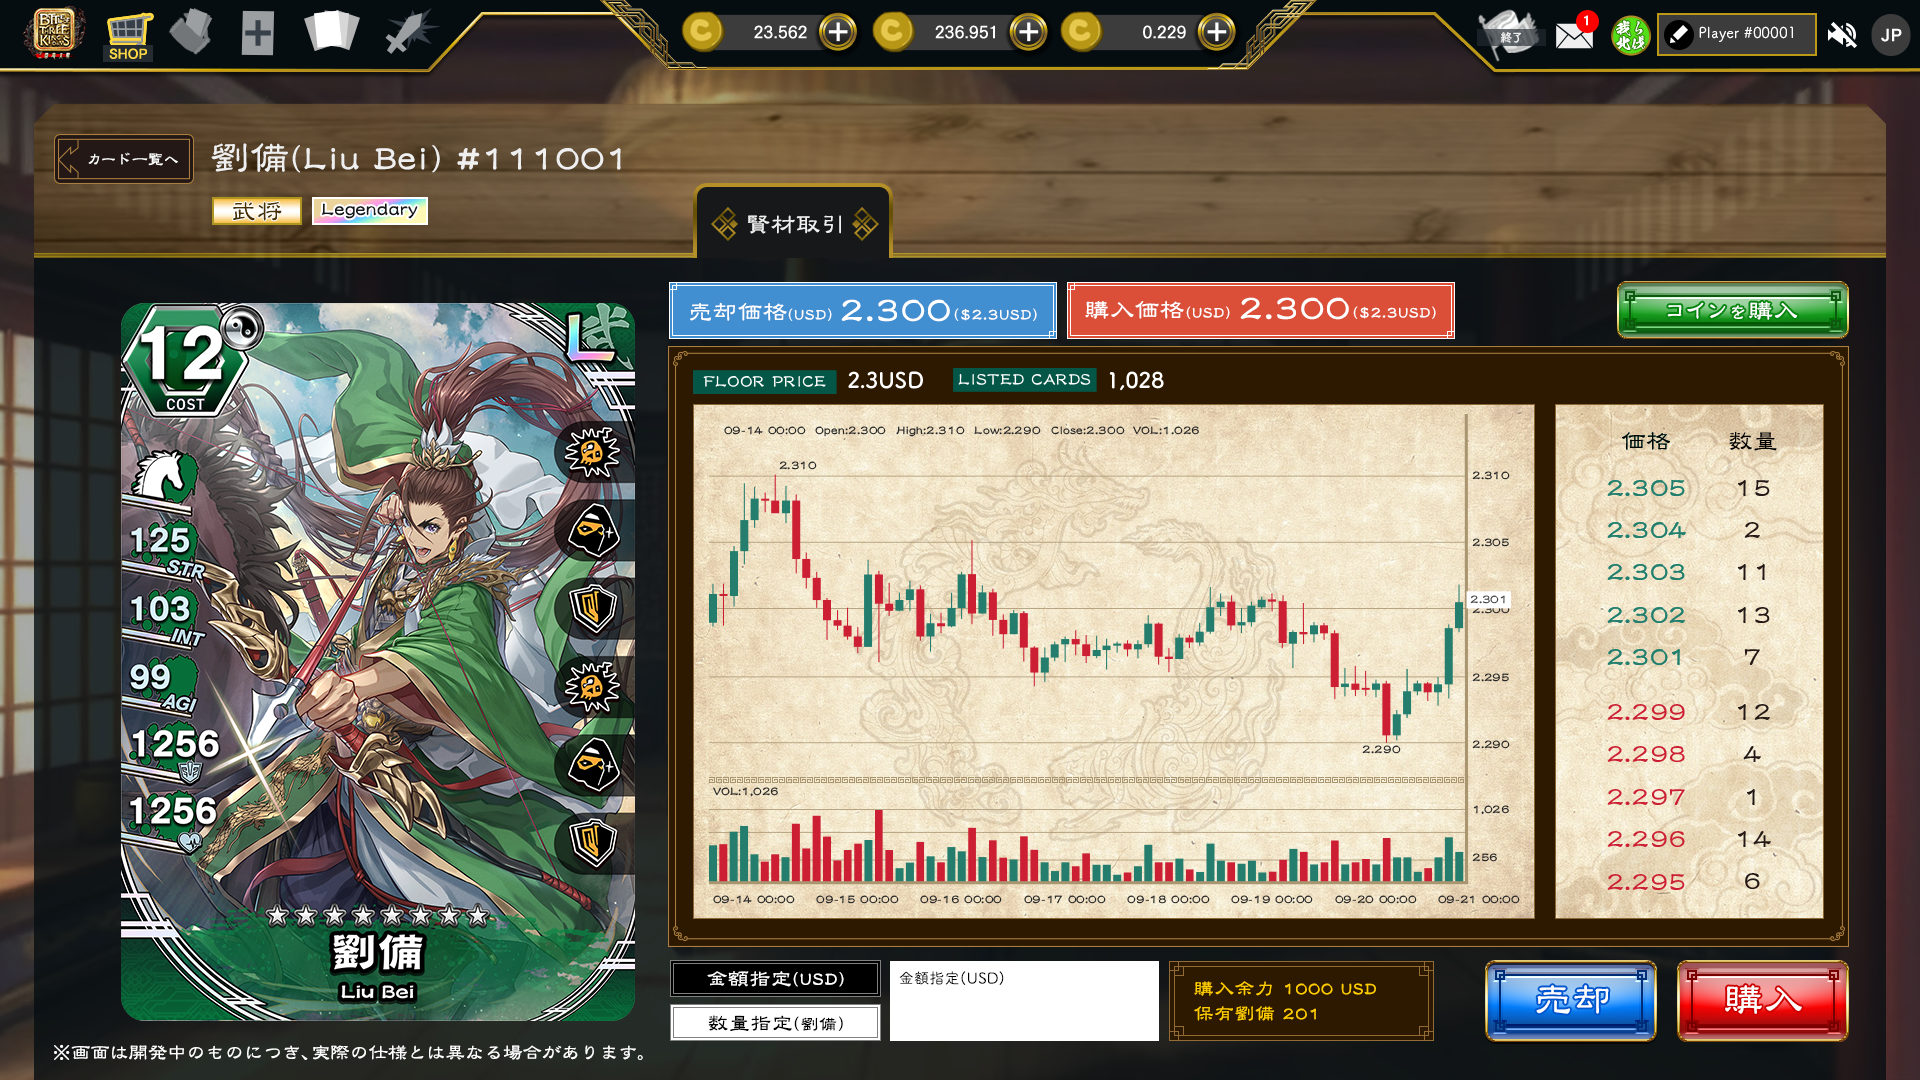The image size is (1920, 1080).
Task: Focus the 金額指定(USD) amount input field
Action: (x=1024, y=1001)
